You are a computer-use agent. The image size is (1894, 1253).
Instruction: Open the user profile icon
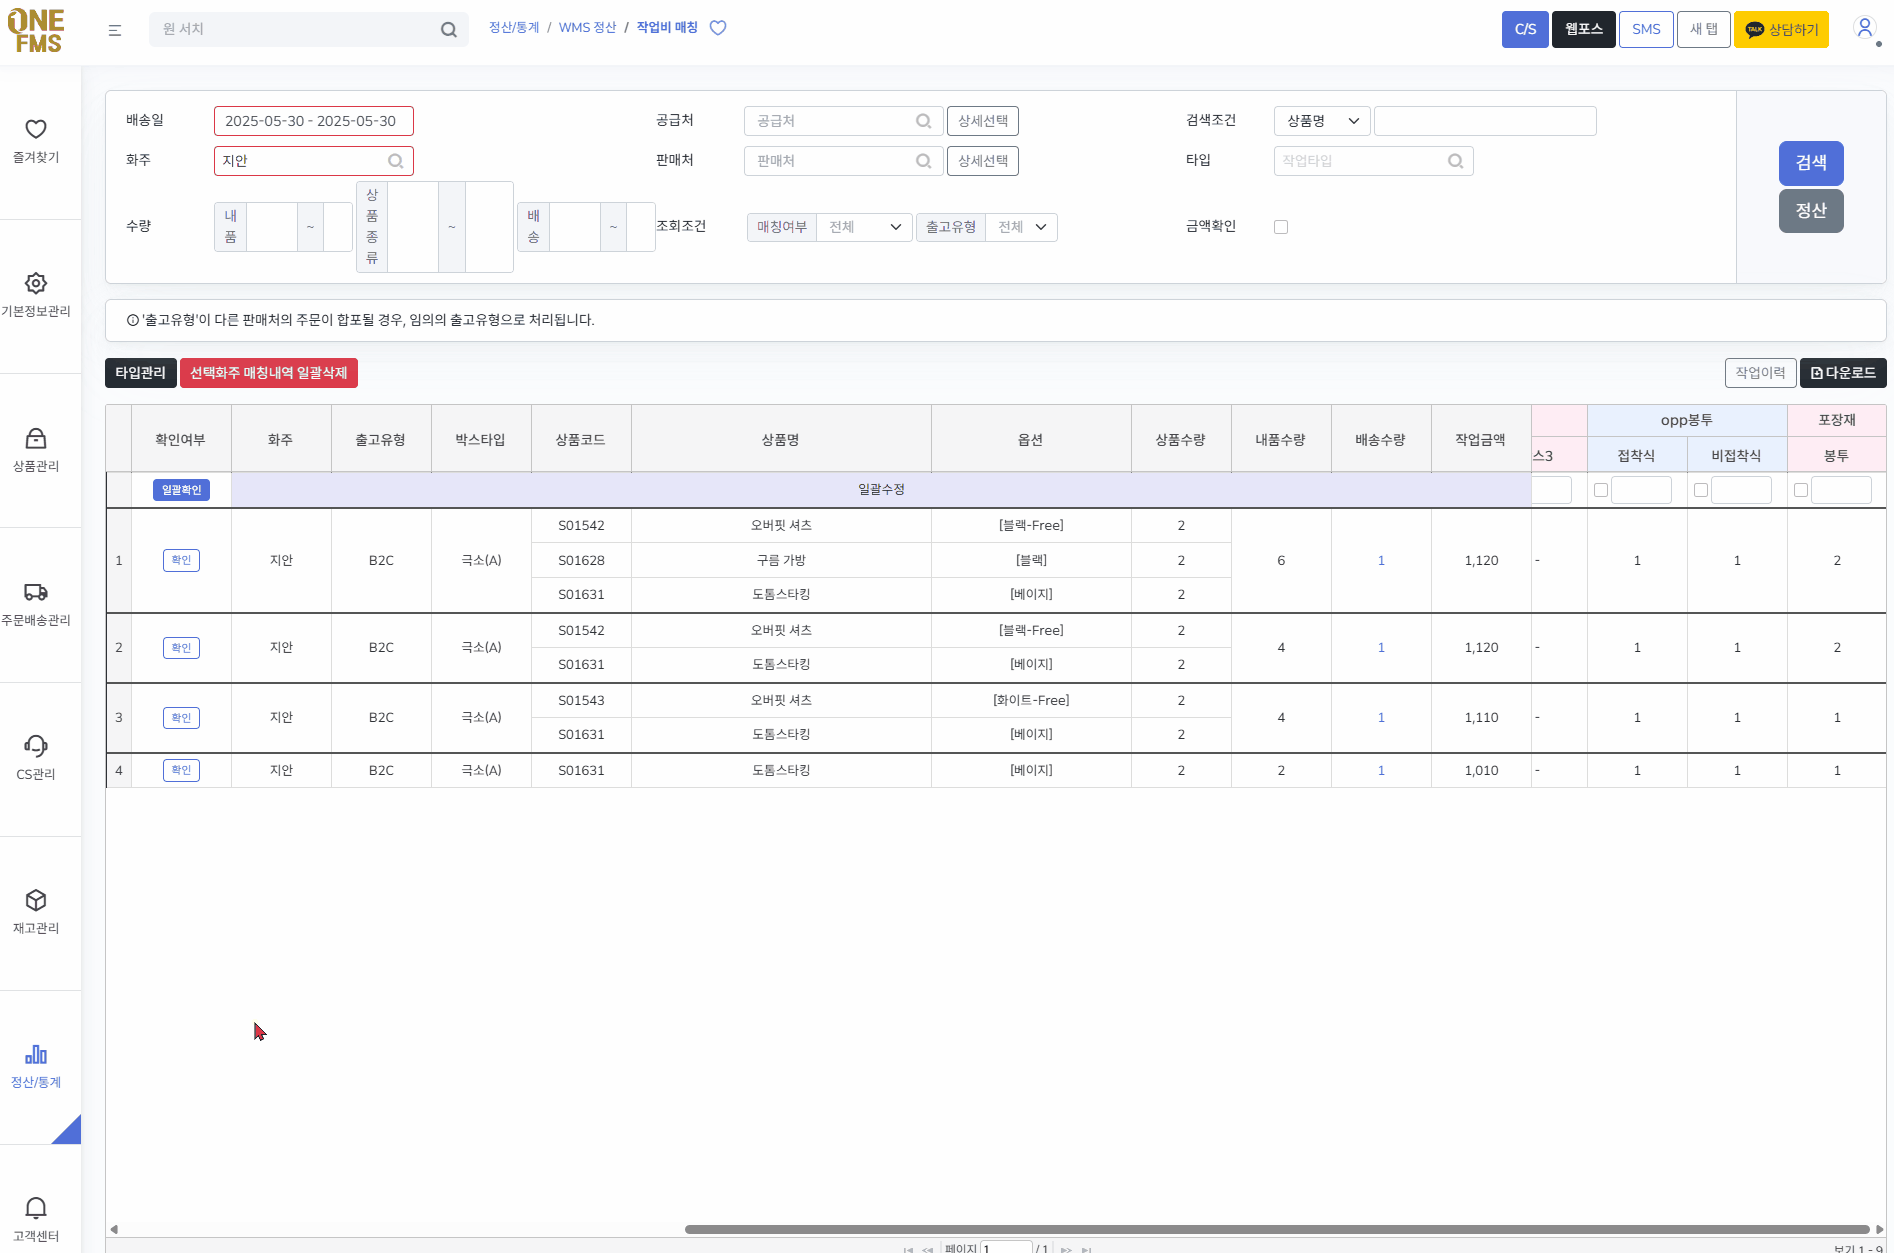coord(1865,28)
